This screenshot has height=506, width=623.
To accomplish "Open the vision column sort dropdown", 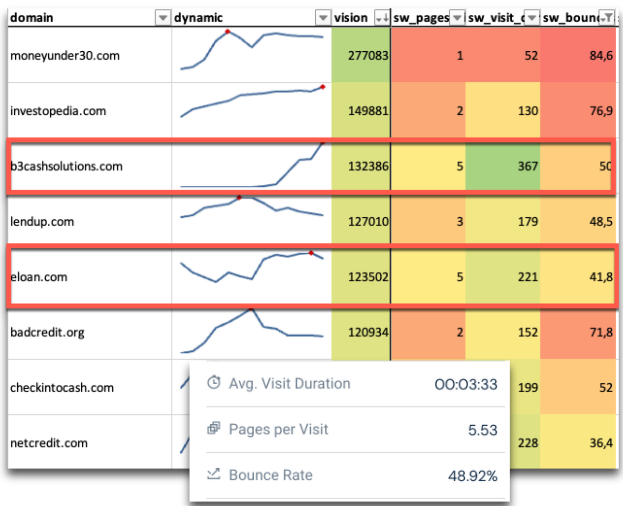I will 381,18.
